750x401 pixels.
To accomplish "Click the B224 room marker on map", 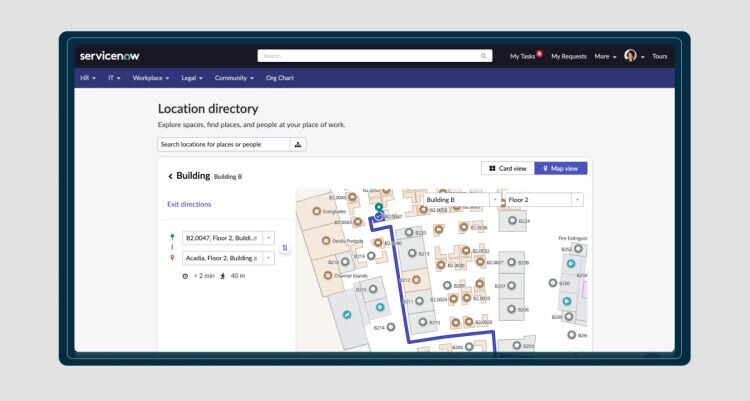I will tap(511, 221).
